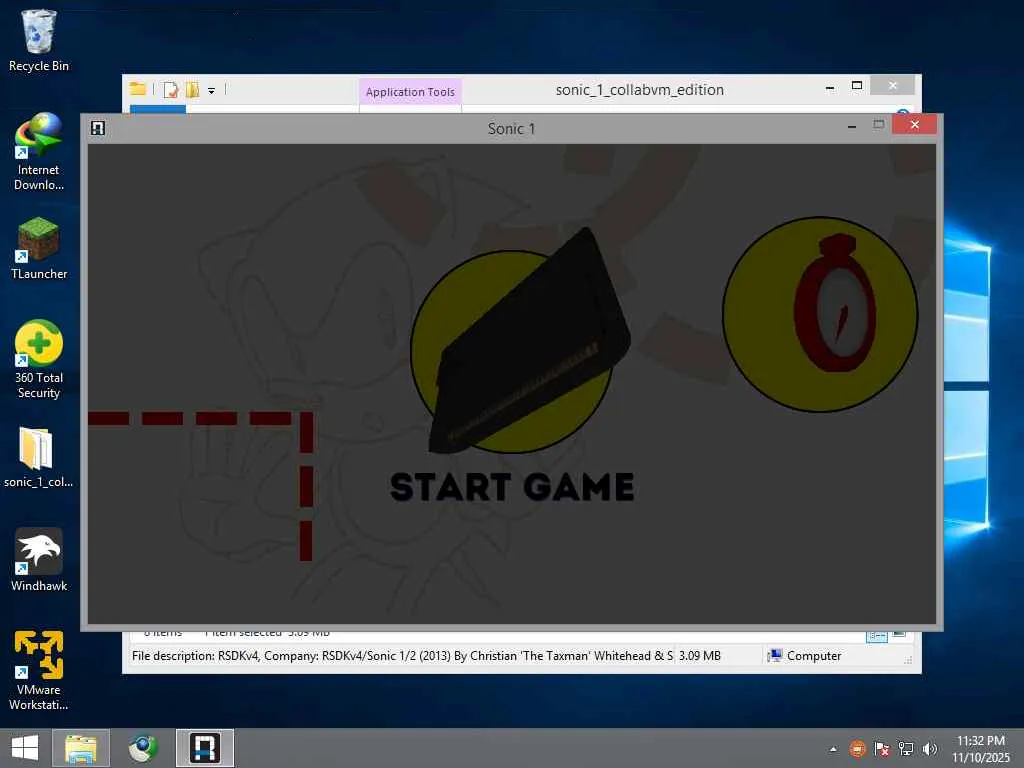Show hidden tray icons arrow
The height and width of the screenshot is (768, 1024).
click(x=833, y=749)
